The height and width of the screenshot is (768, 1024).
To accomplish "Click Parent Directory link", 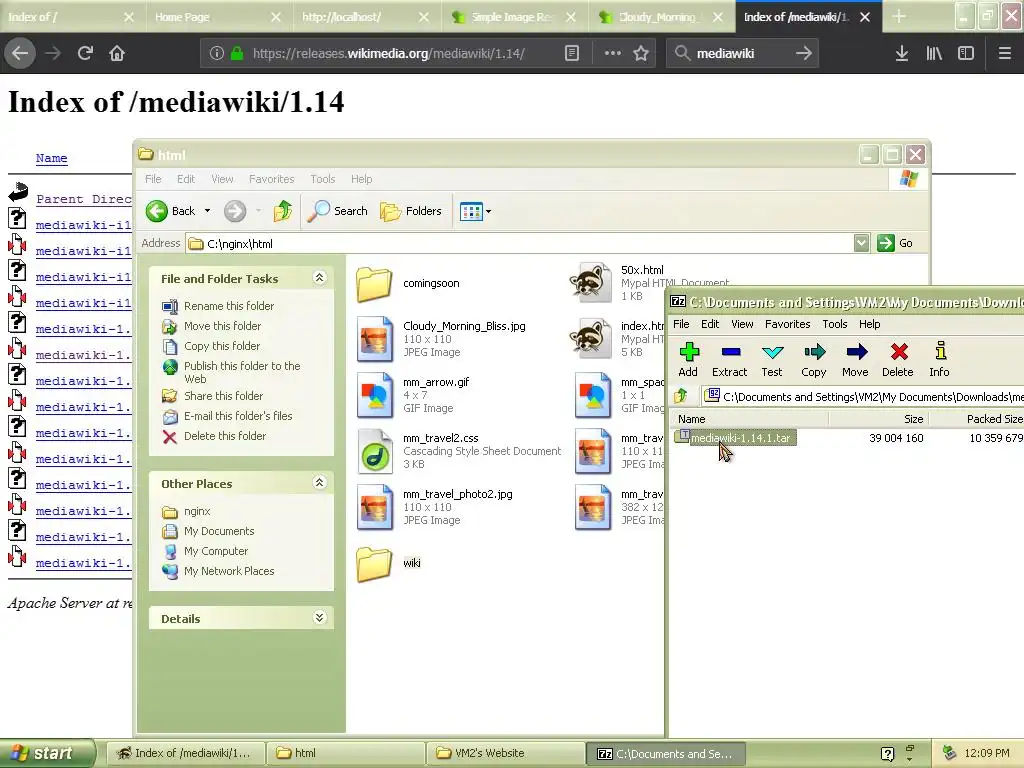I will 84,199.
